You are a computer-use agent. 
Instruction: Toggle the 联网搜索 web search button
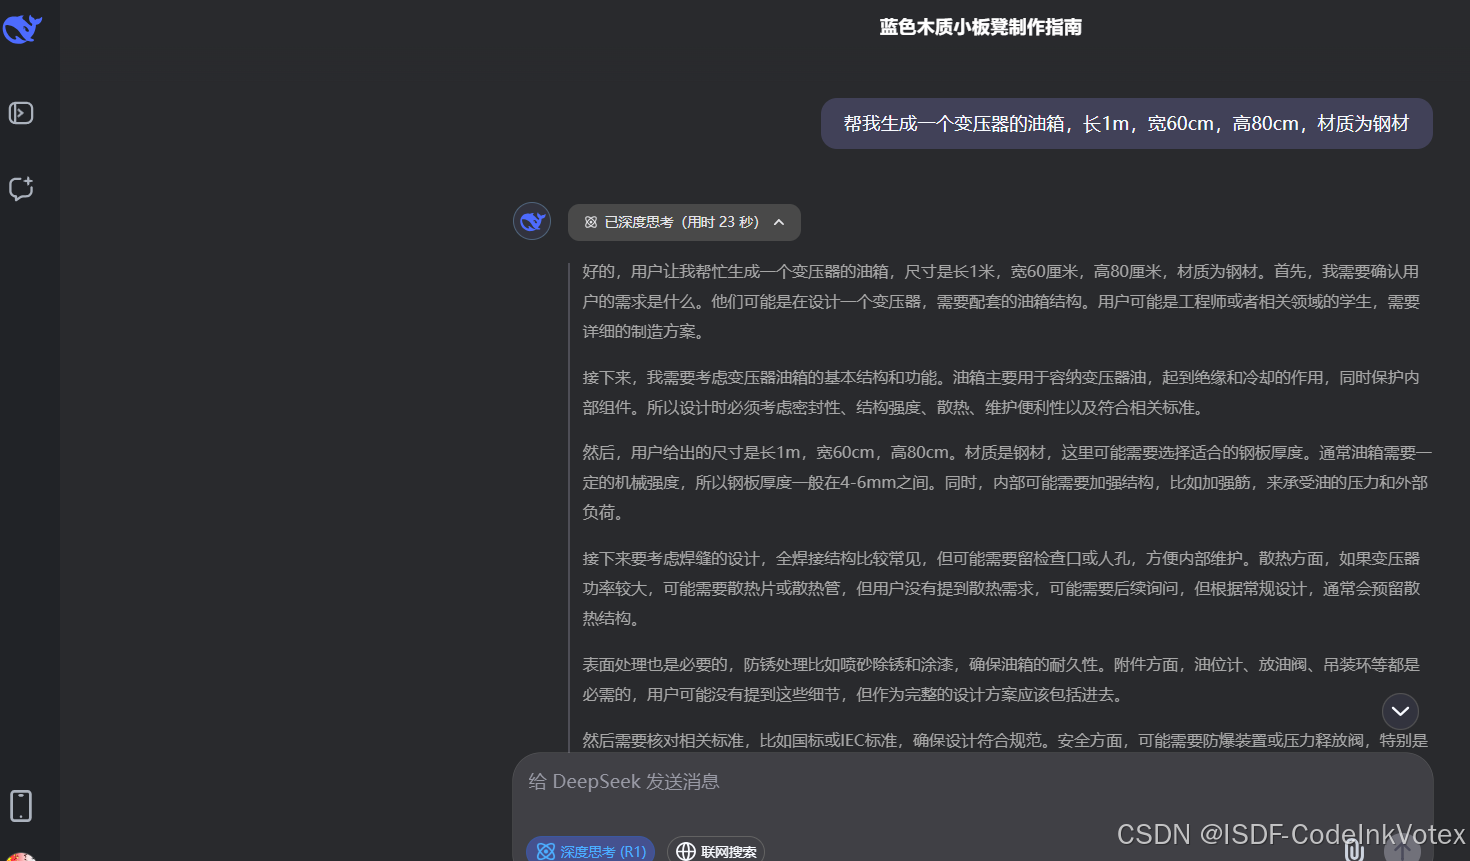pos(716,851)
